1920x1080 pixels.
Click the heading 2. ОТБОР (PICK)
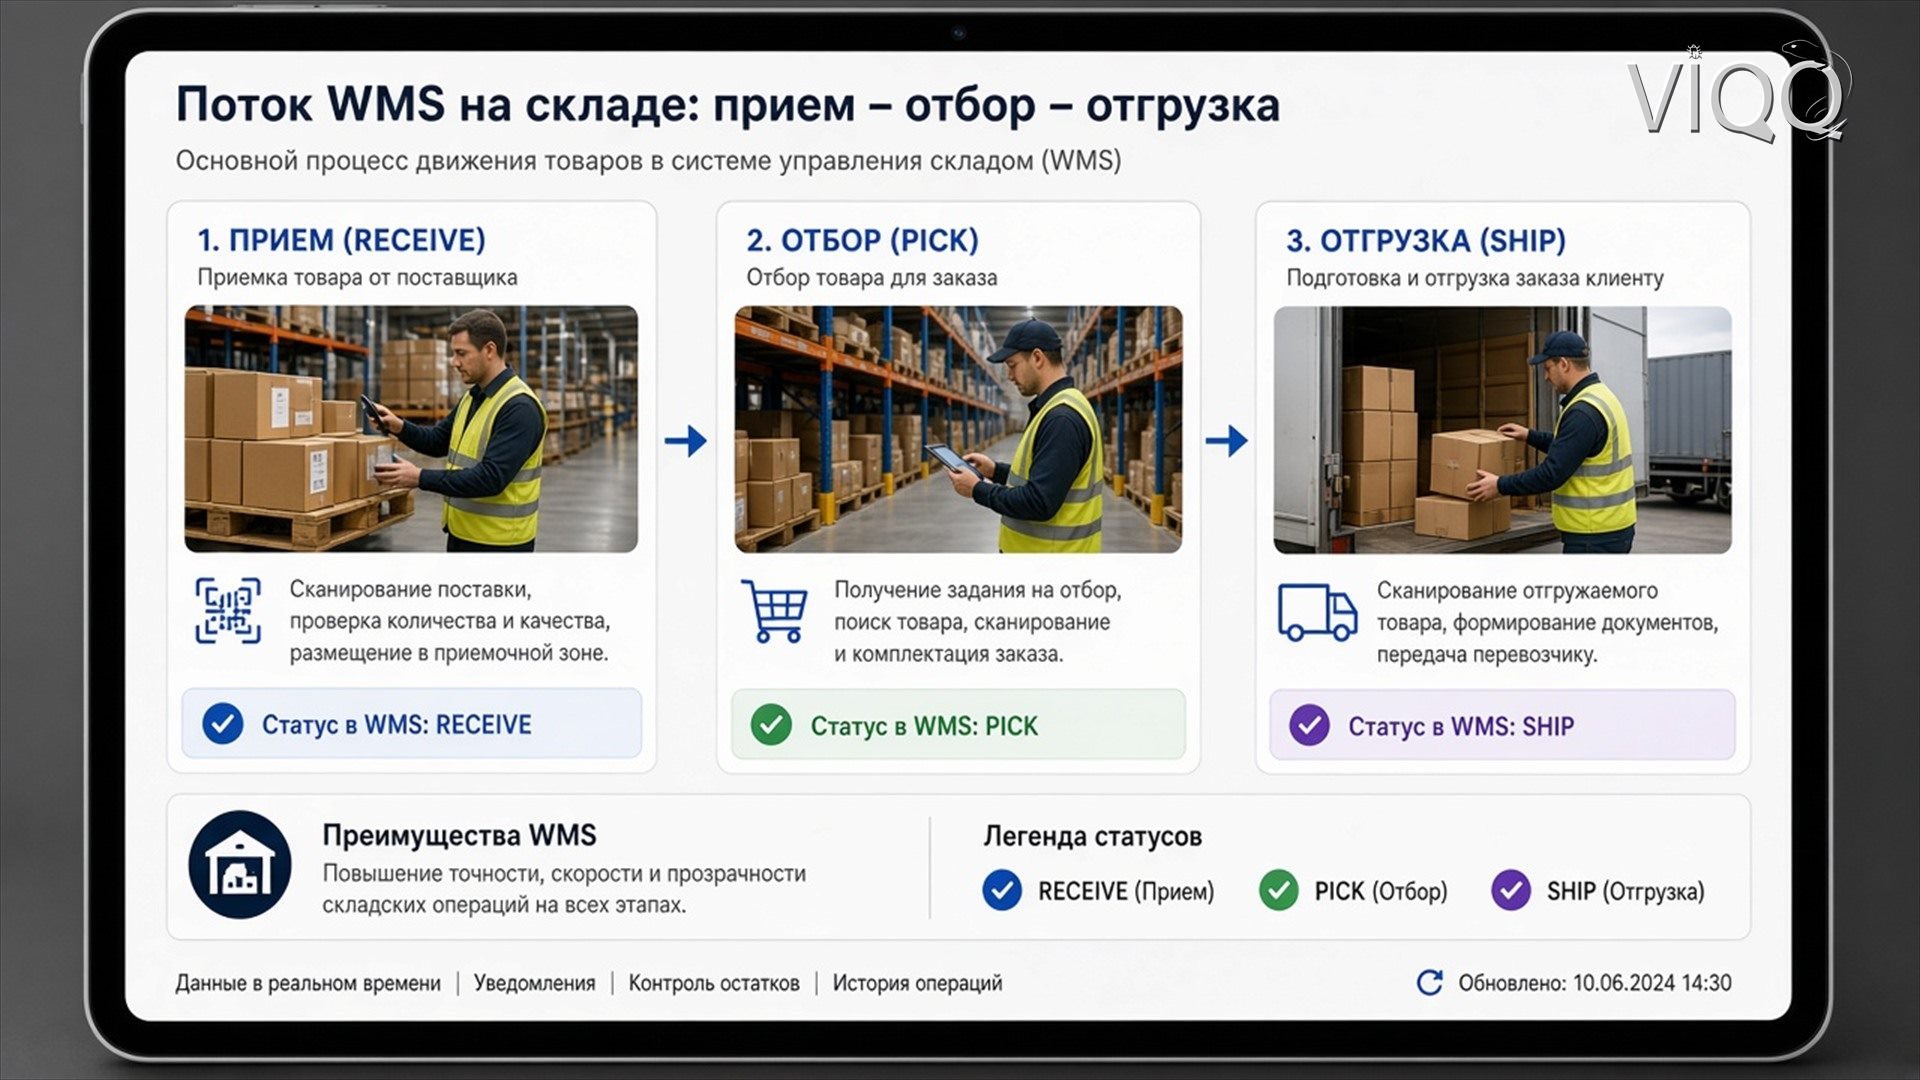pyautogui.click(x=862, y=240)
